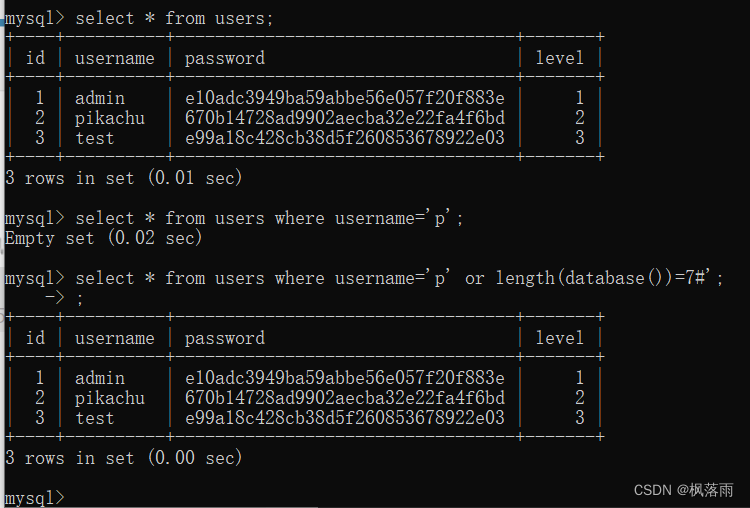Click the 'id' header in the second table
The width and height of the screenshot is (750, 508).
pyautogui.click(x=35, y=338)
